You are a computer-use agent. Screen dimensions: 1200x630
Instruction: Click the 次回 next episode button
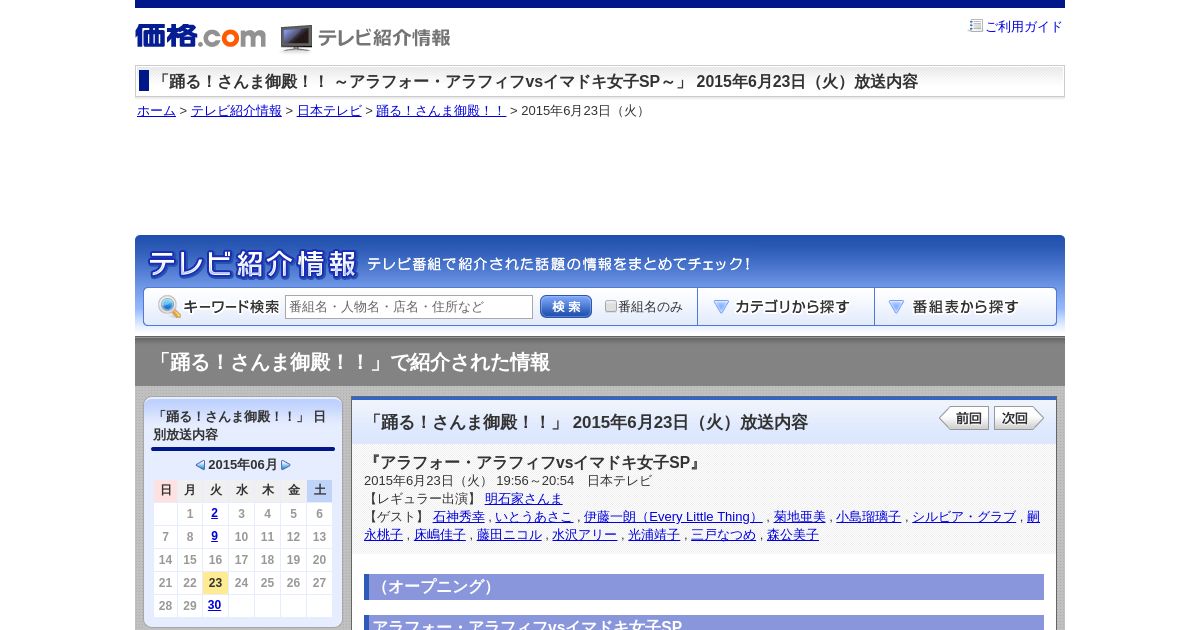point(1019,418)
